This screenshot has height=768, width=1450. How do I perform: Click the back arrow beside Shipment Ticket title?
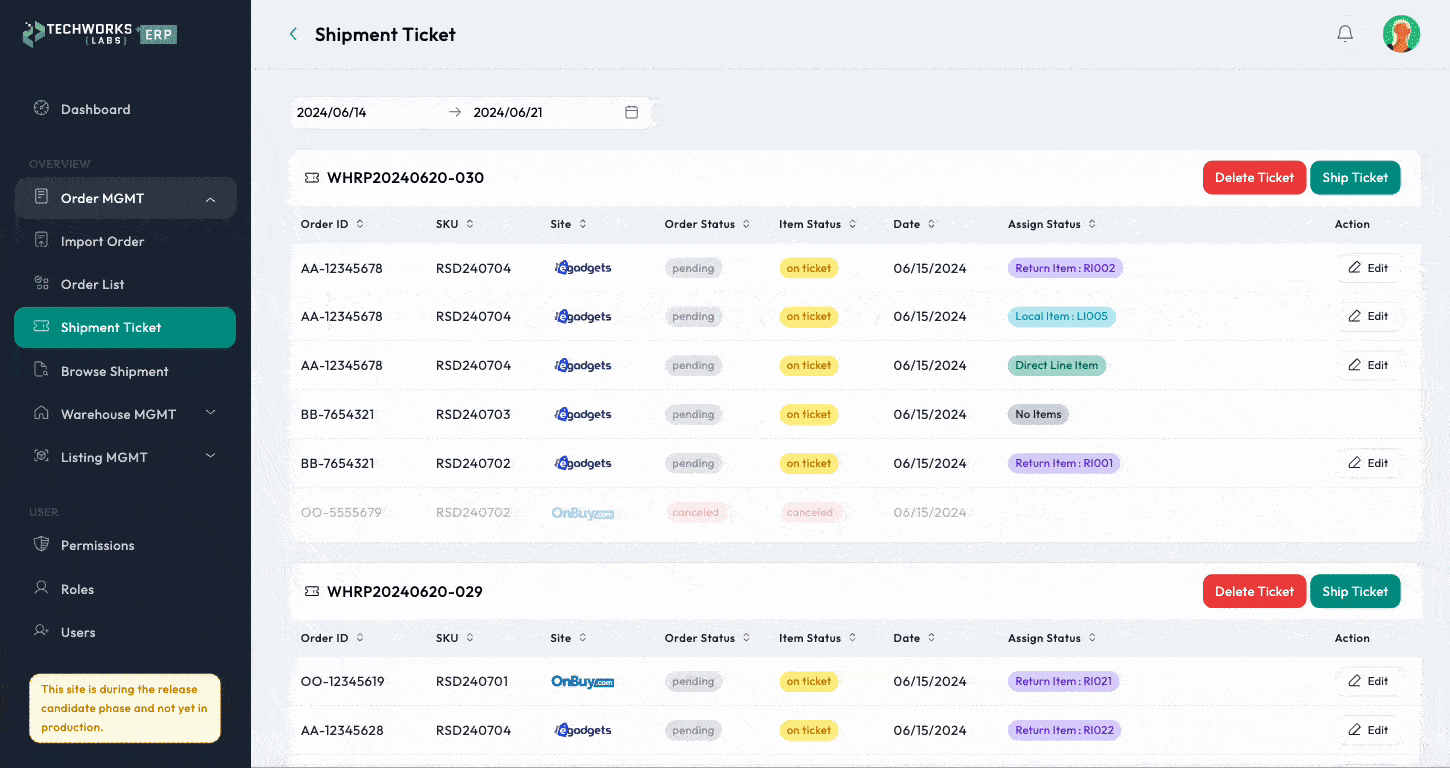pos(293,34)
